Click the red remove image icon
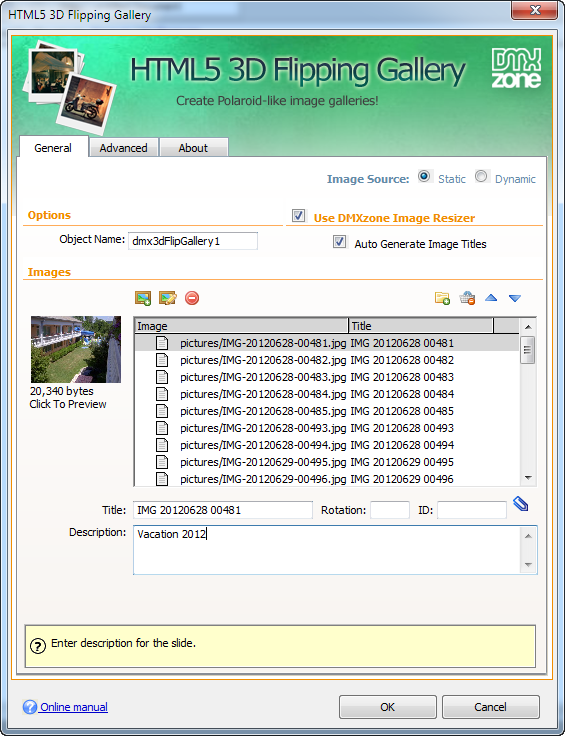Viewport: 565px width, 736px height. coord(192,298)
